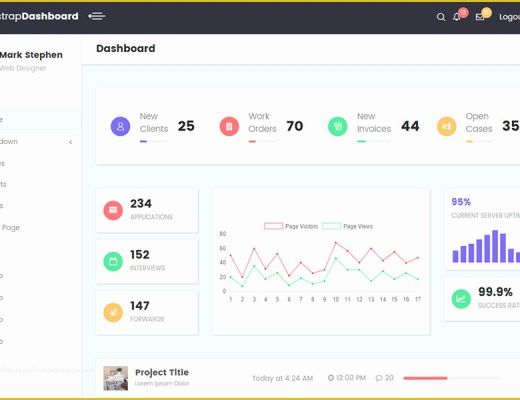Image resolution: width=520 pixels, height=400 pixels.
Task: Click the 234 Applications count
Action: [x=141, y=204]
